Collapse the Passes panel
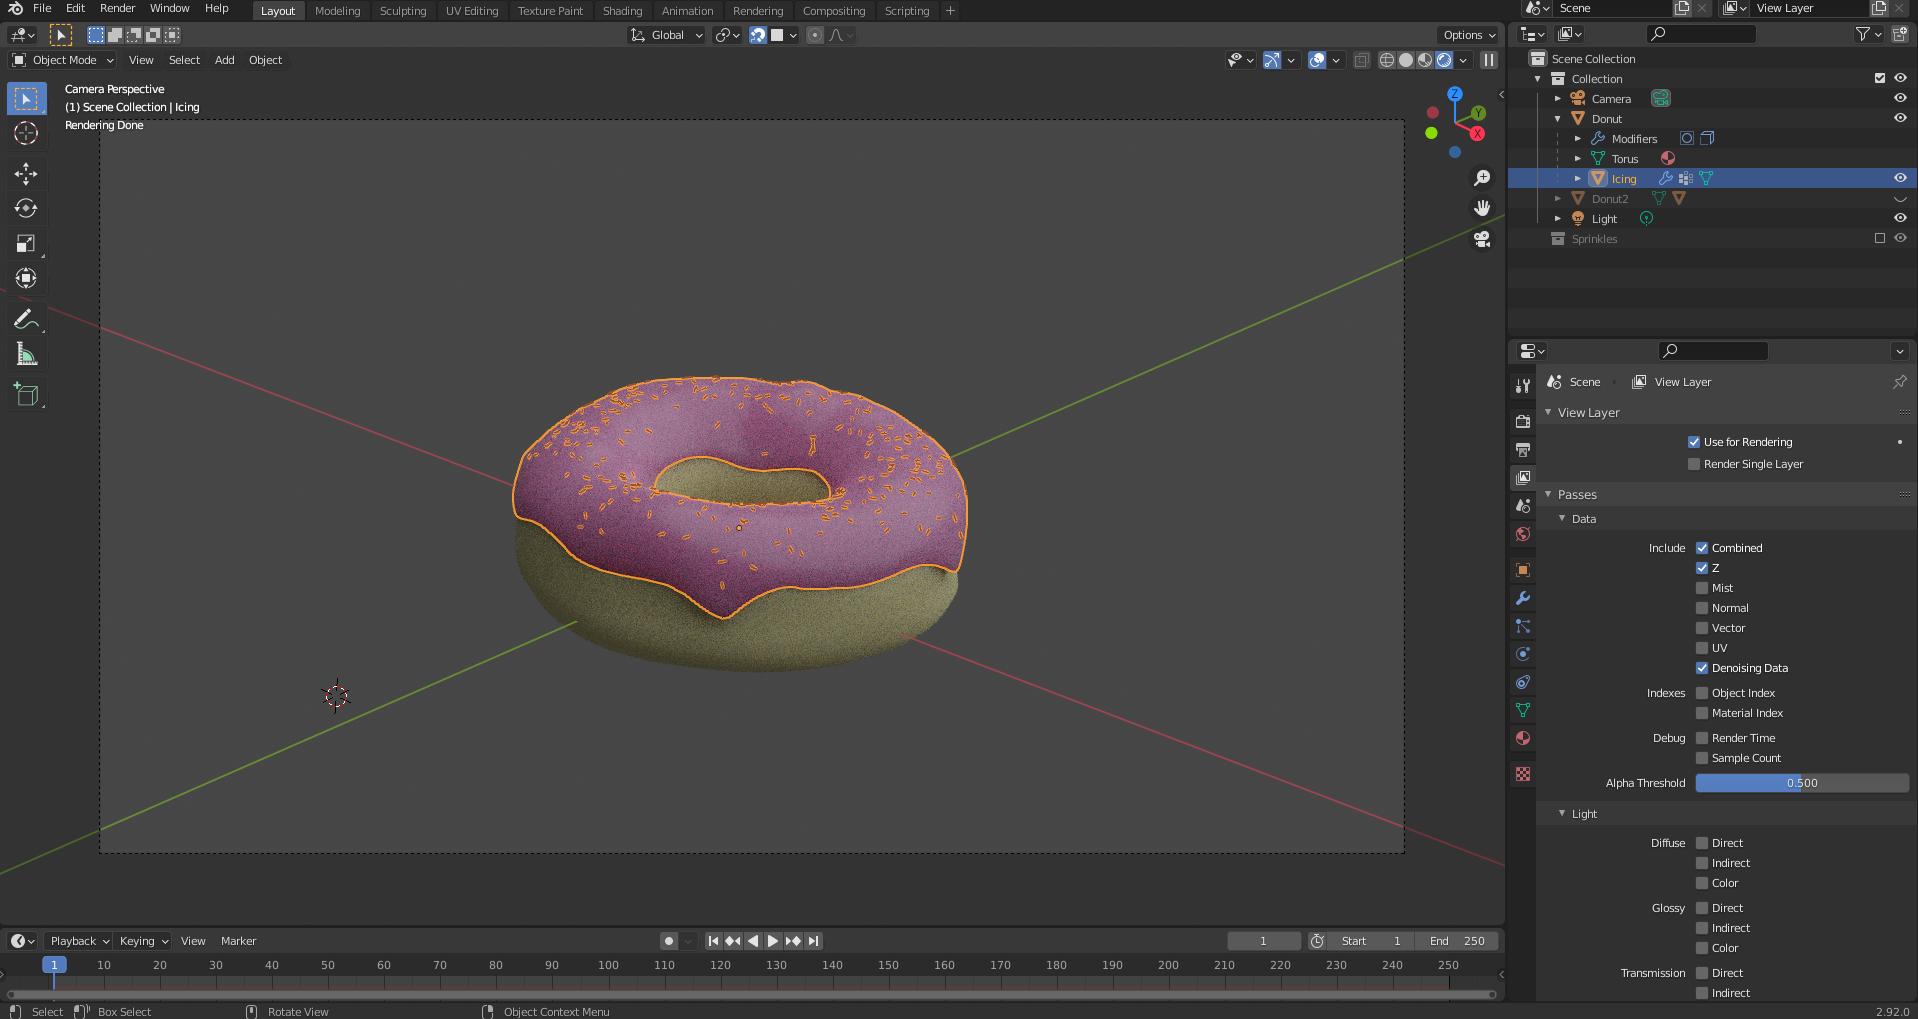Image resolution: width=1918 pixels, height=1019 pixels. 1548,495
